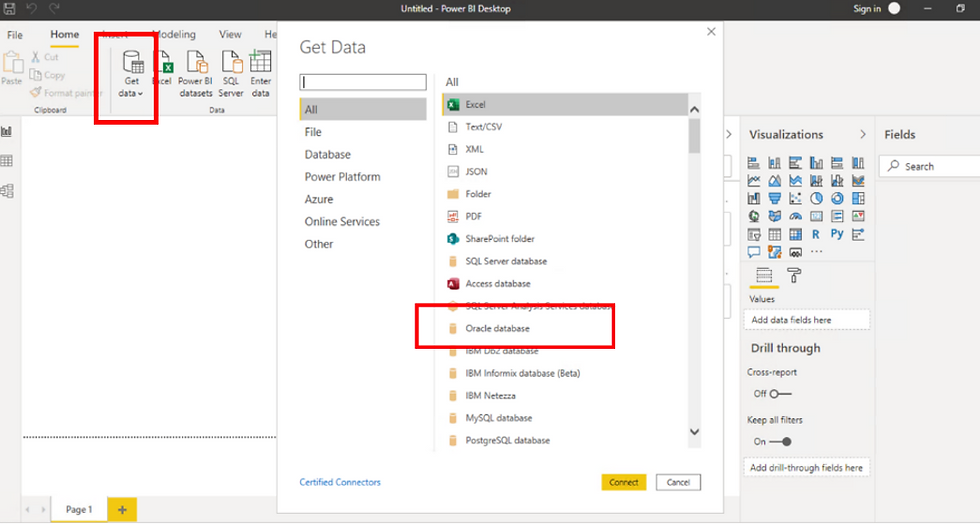Select the Page 1 tab
The width and height of the screenshot is (980, 524).
79,510
